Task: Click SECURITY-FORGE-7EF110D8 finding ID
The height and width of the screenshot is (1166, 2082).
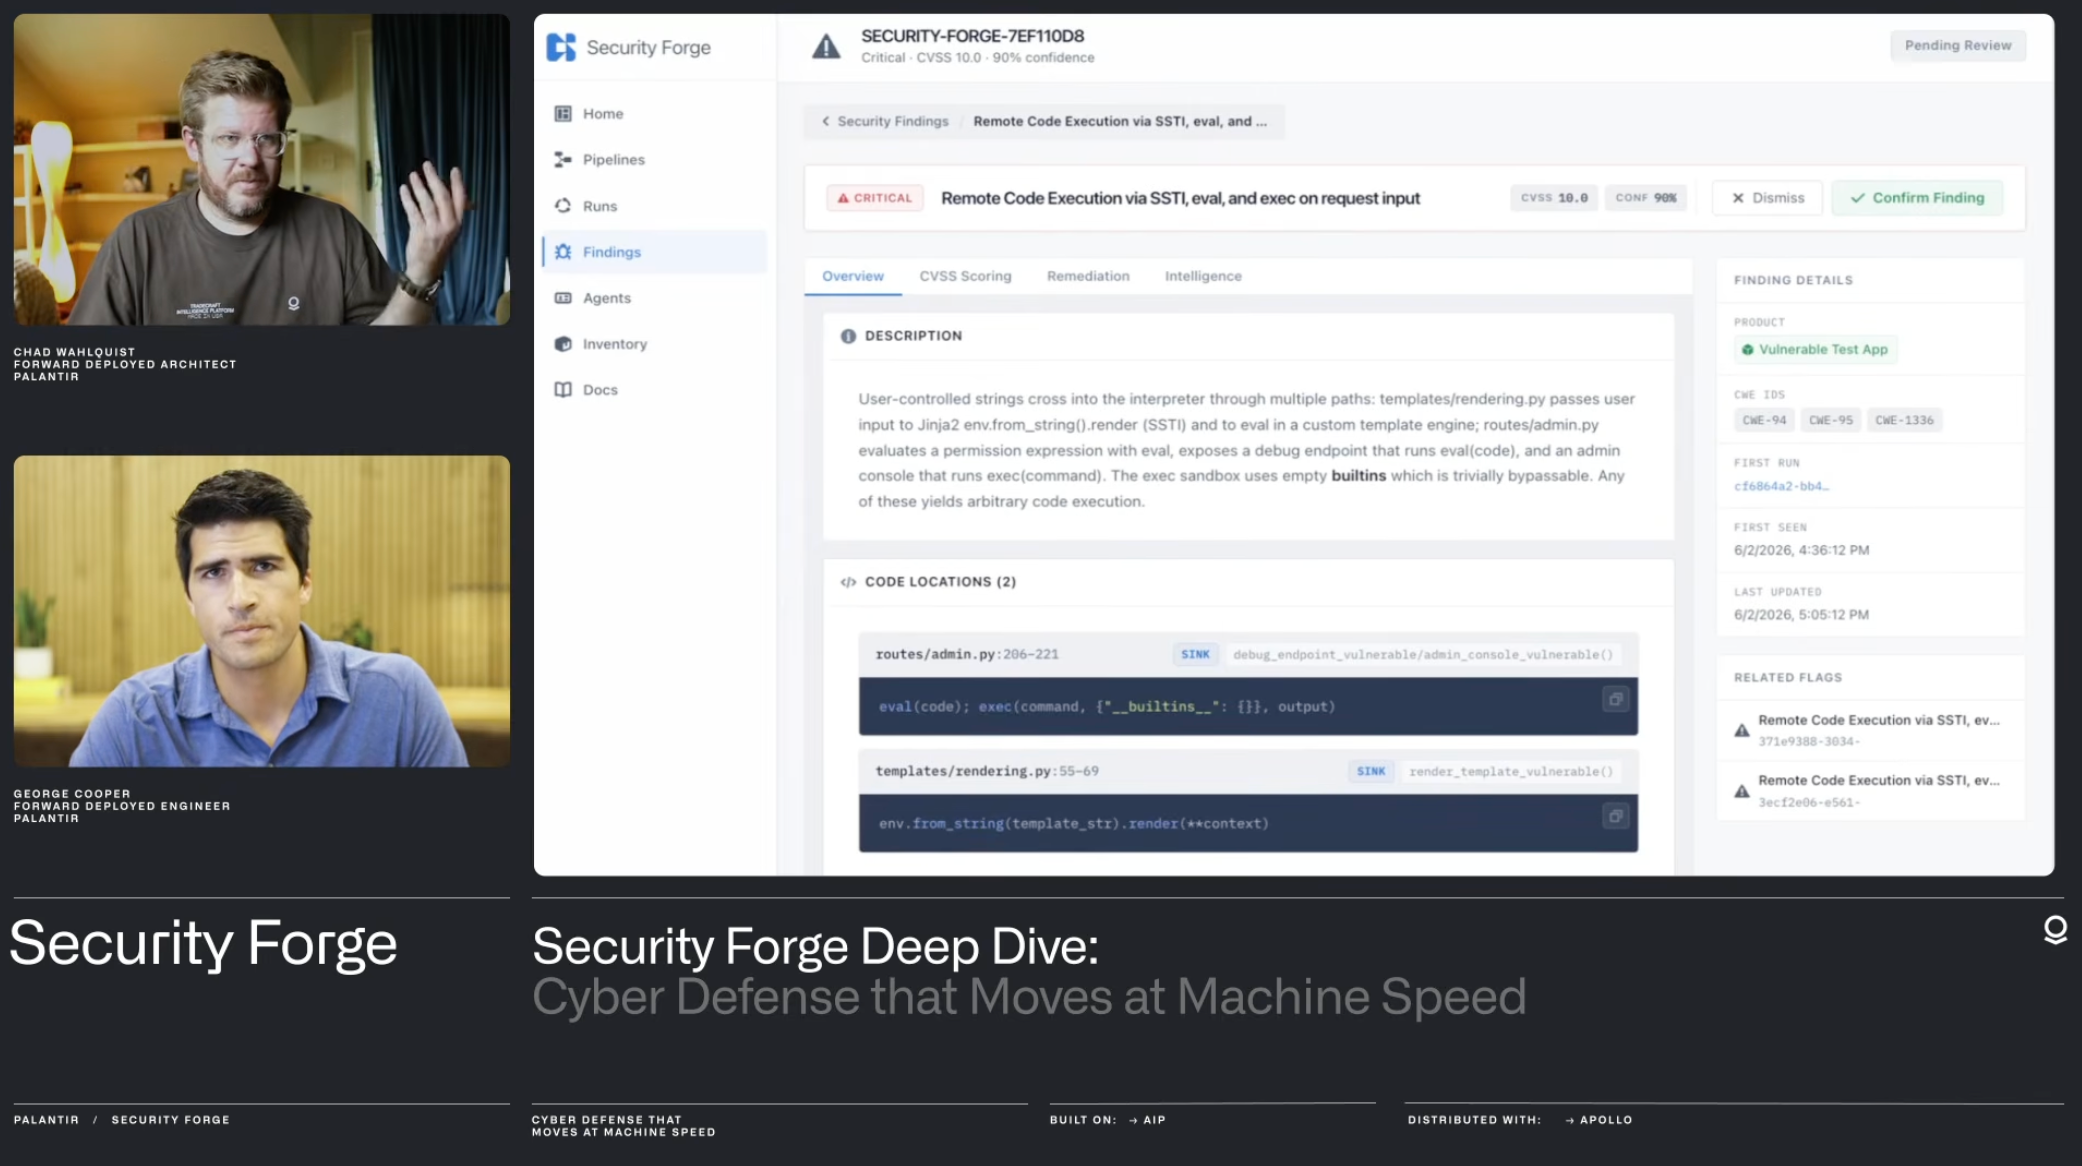Action: (972, 36)
